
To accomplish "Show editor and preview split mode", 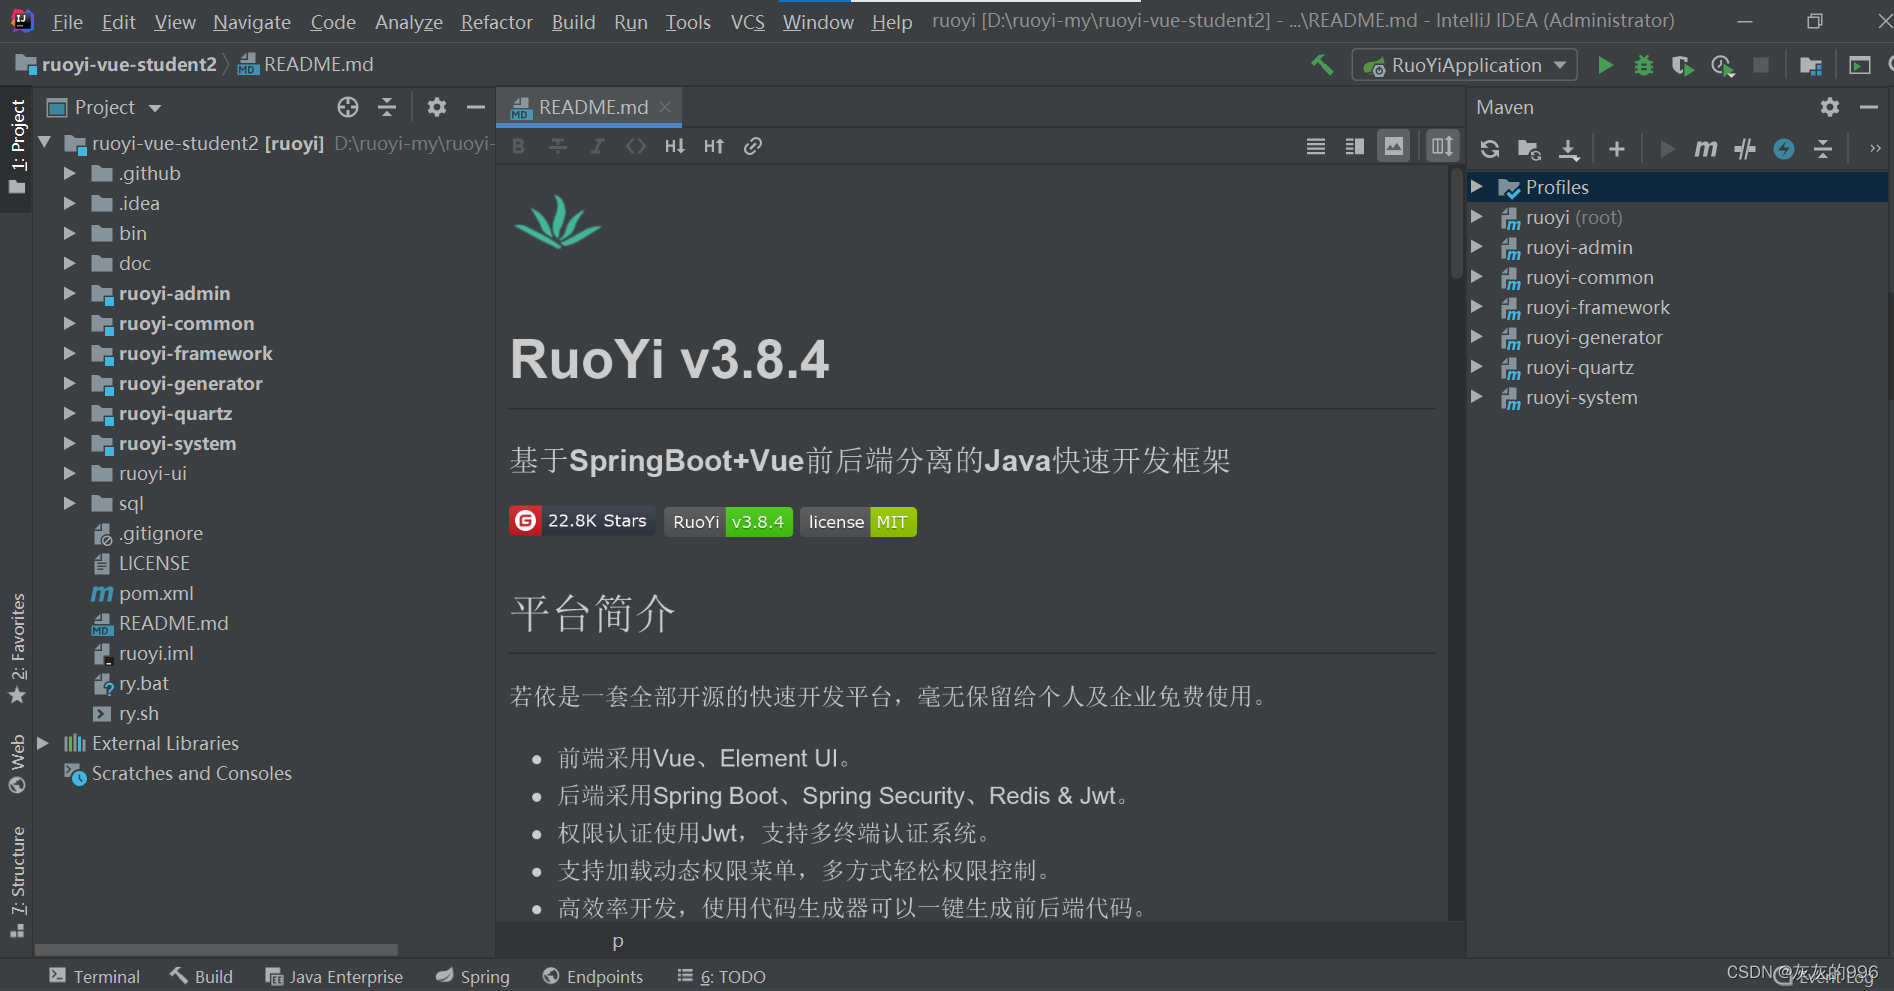I will [x=1355, y=146].
